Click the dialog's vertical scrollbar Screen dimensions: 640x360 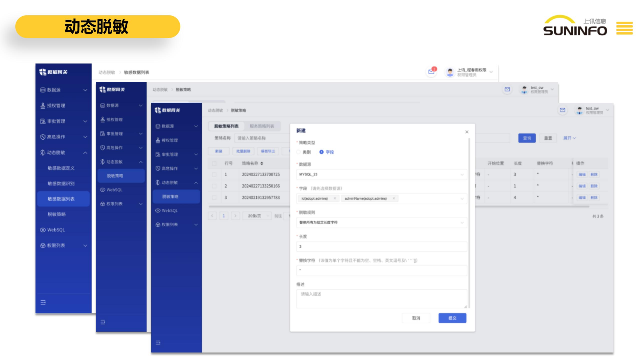469,222
